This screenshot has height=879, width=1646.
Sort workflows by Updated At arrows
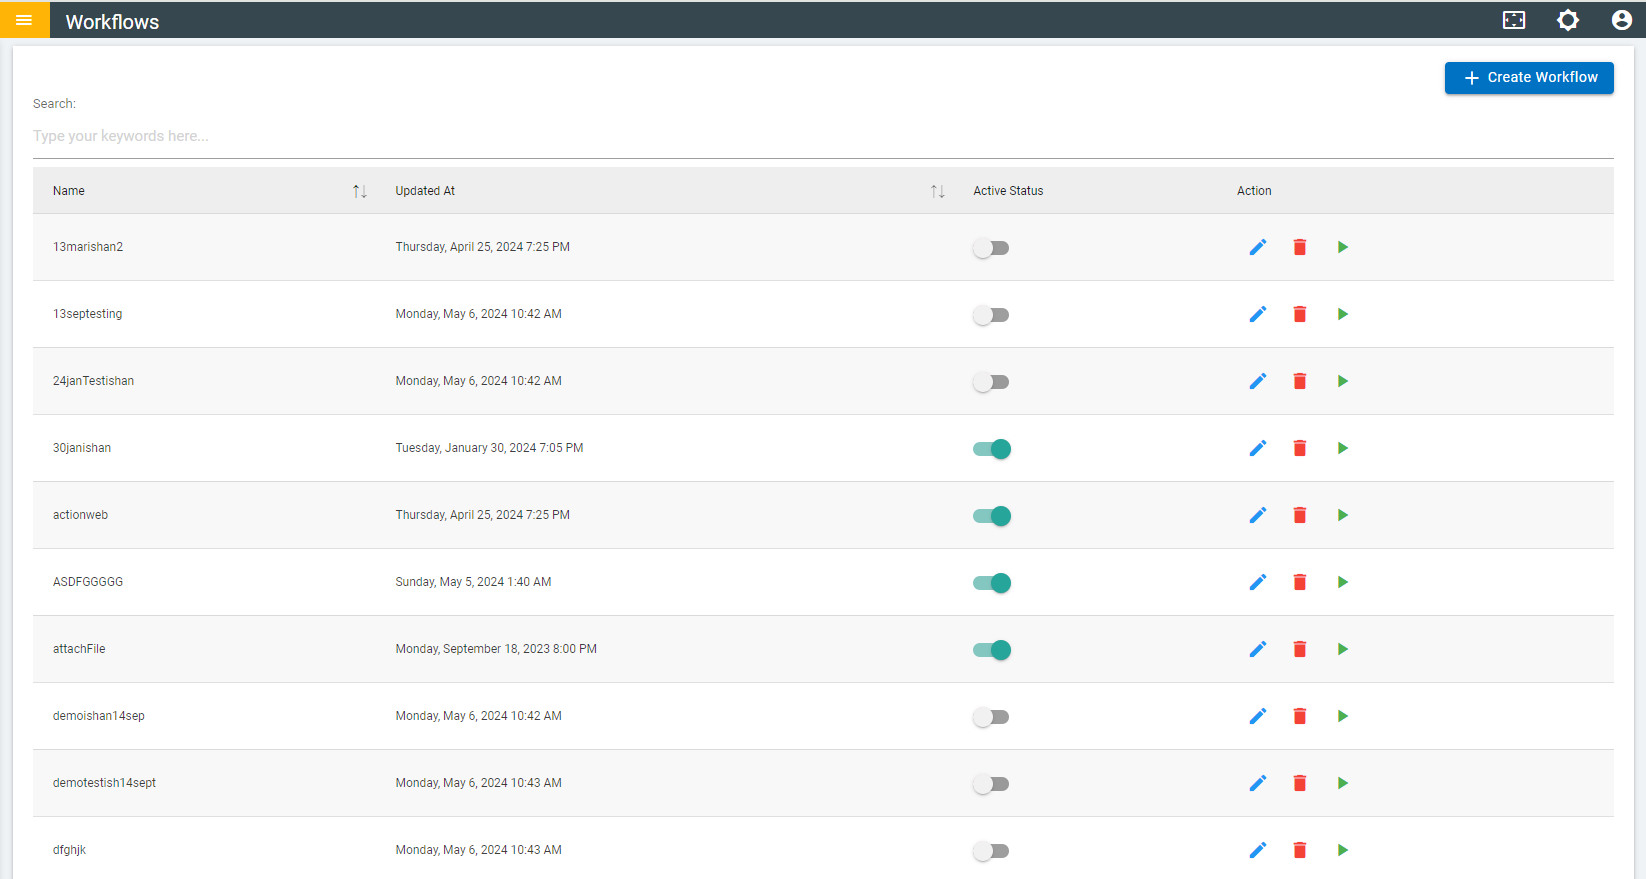pos(938,191)
